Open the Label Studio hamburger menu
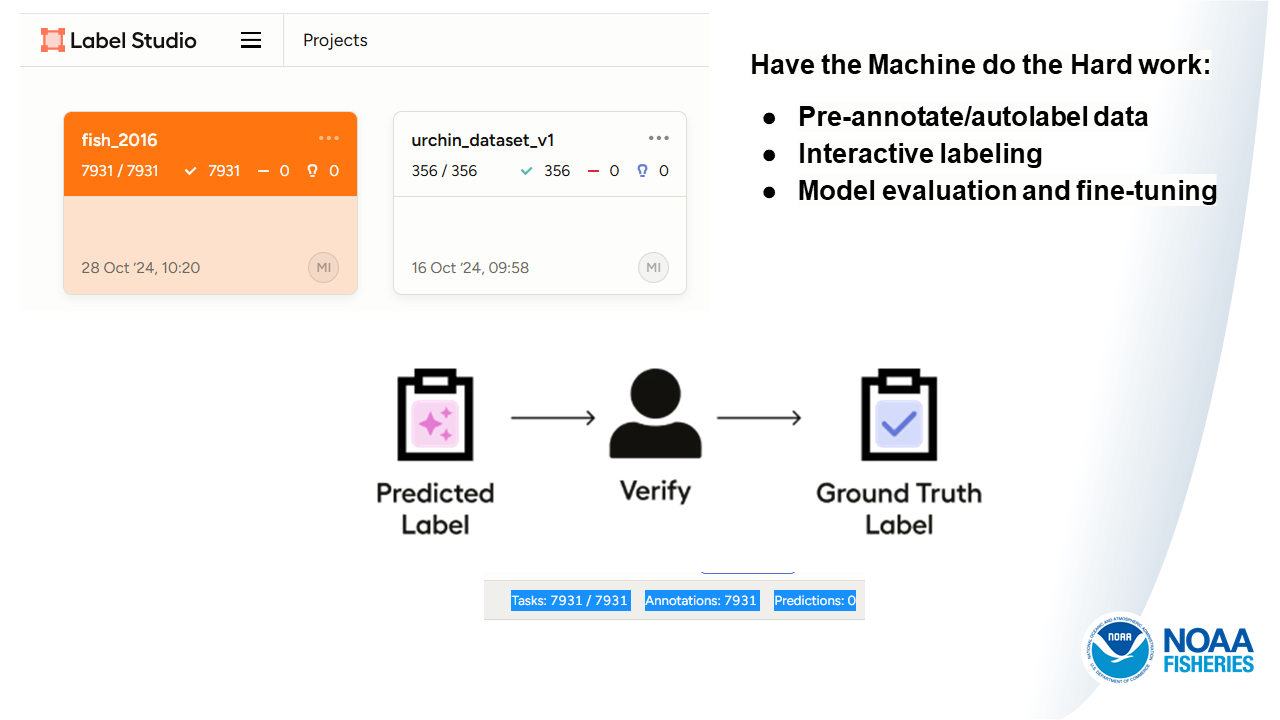The height and width of the screenshot is (720, 1280). [x=251, y=40]
